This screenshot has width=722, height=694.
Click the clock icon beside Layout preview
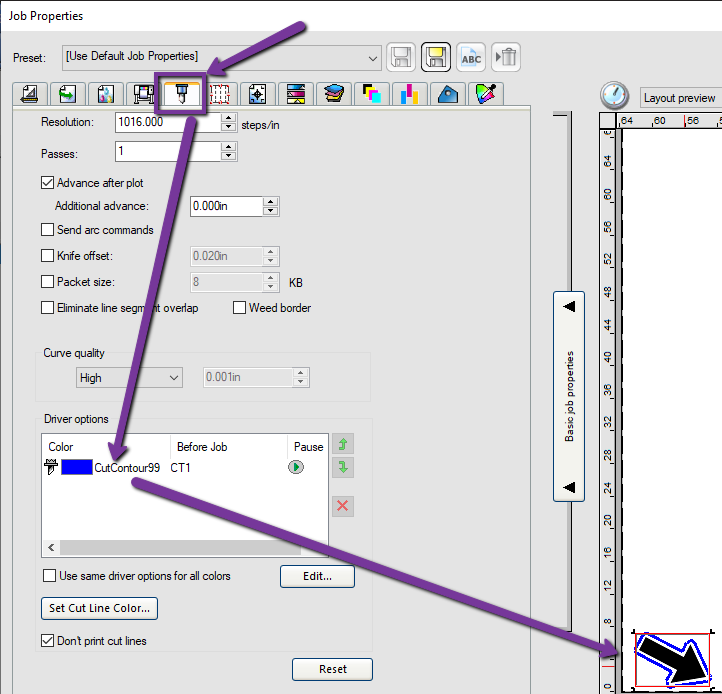pyautogui.click(x=613, y=96)
